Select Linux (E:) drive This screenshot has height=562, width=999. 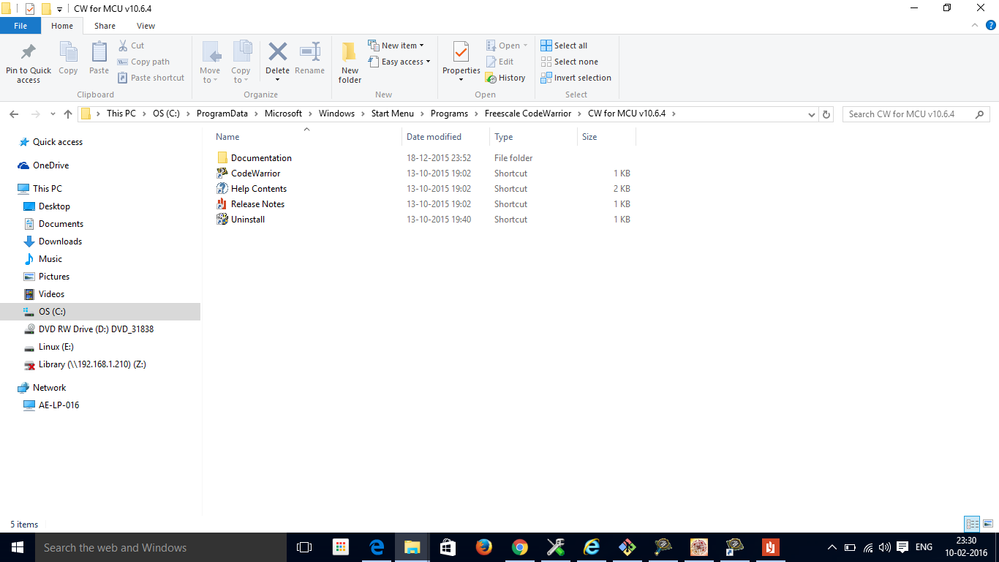pos(56,347)
